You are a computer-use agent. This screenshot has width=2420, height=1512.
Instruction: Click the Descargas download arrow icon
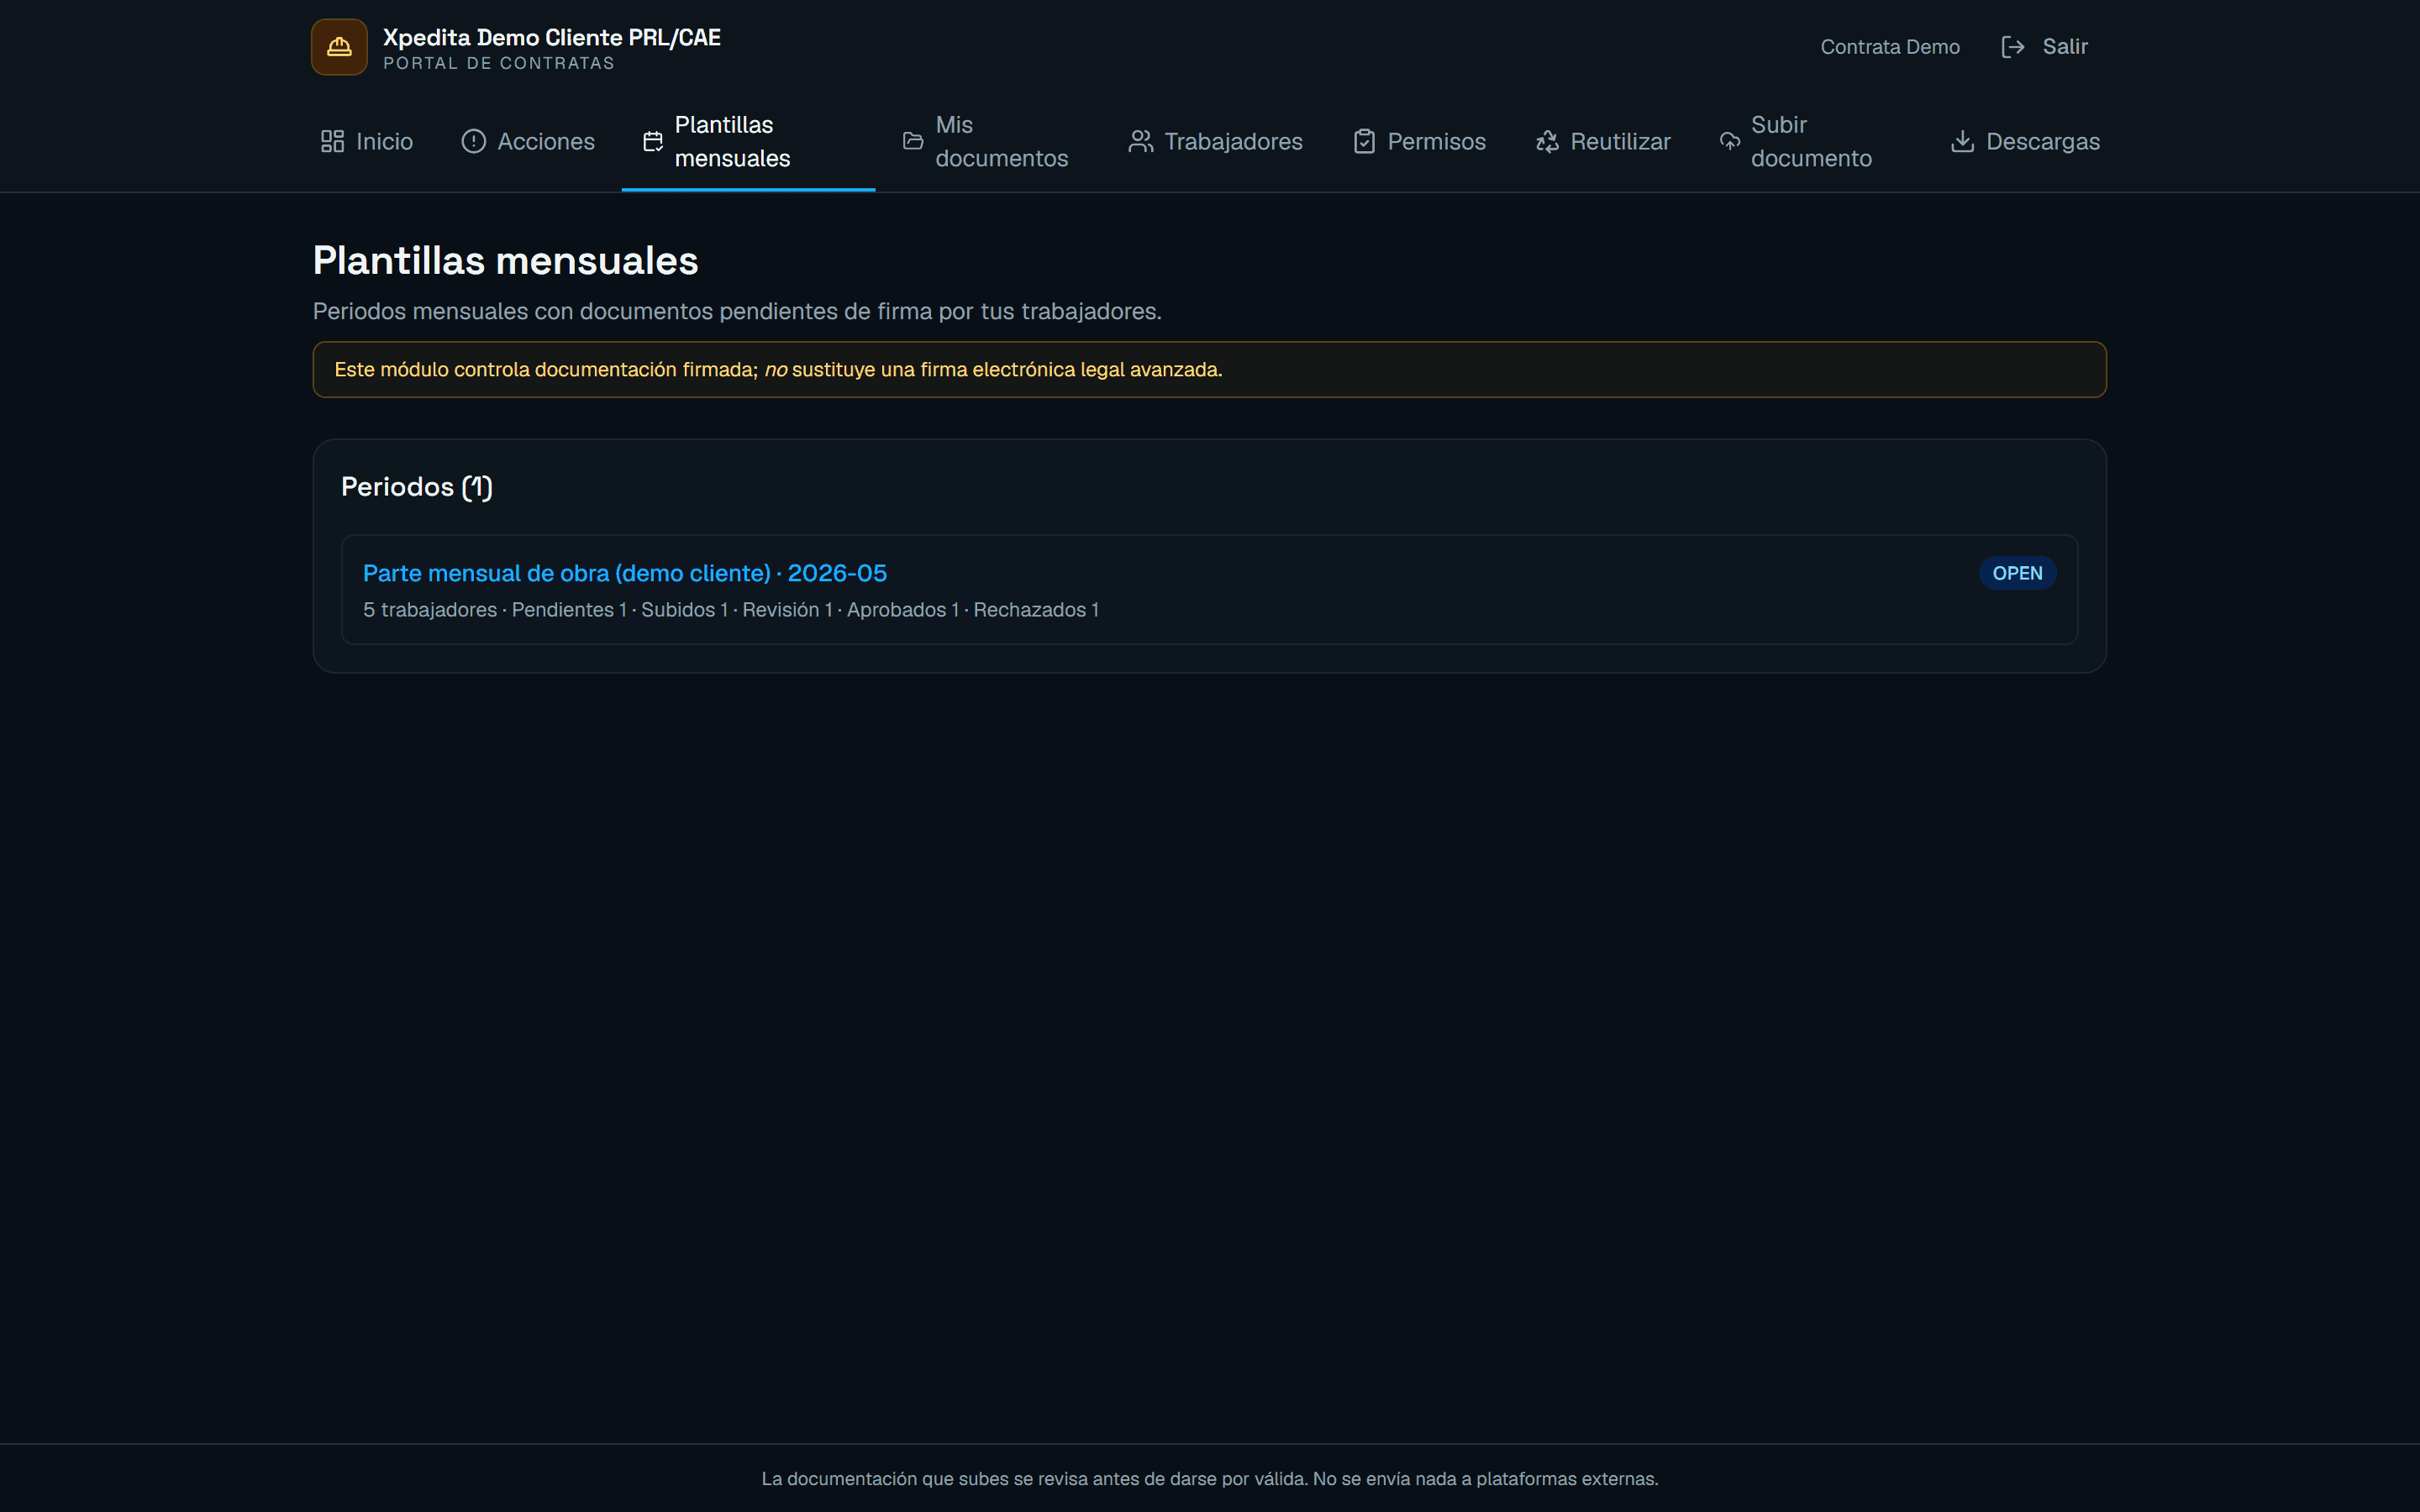[1962, 141]
